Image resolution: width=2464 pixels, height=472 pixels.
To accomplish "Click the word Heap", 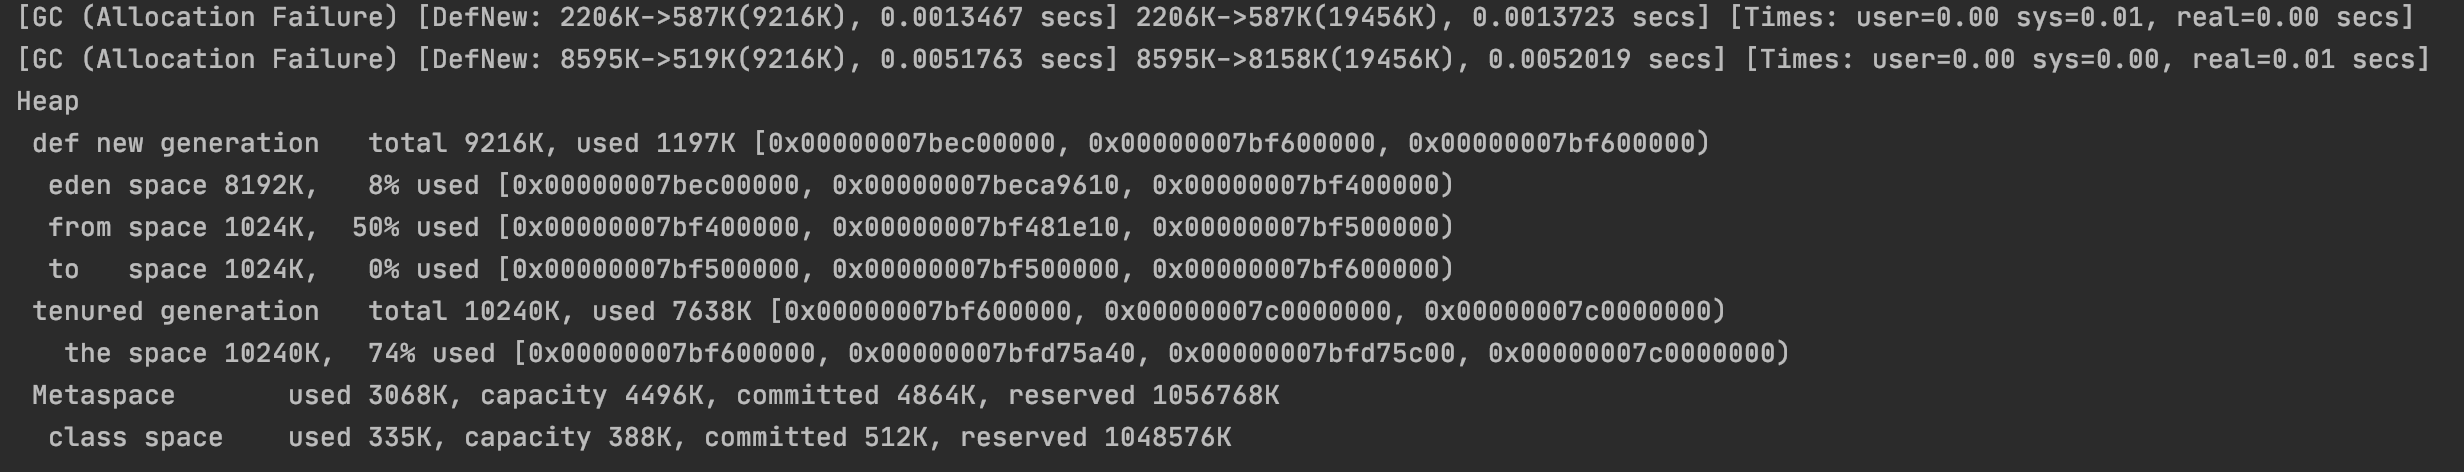I will click(48, 102).
